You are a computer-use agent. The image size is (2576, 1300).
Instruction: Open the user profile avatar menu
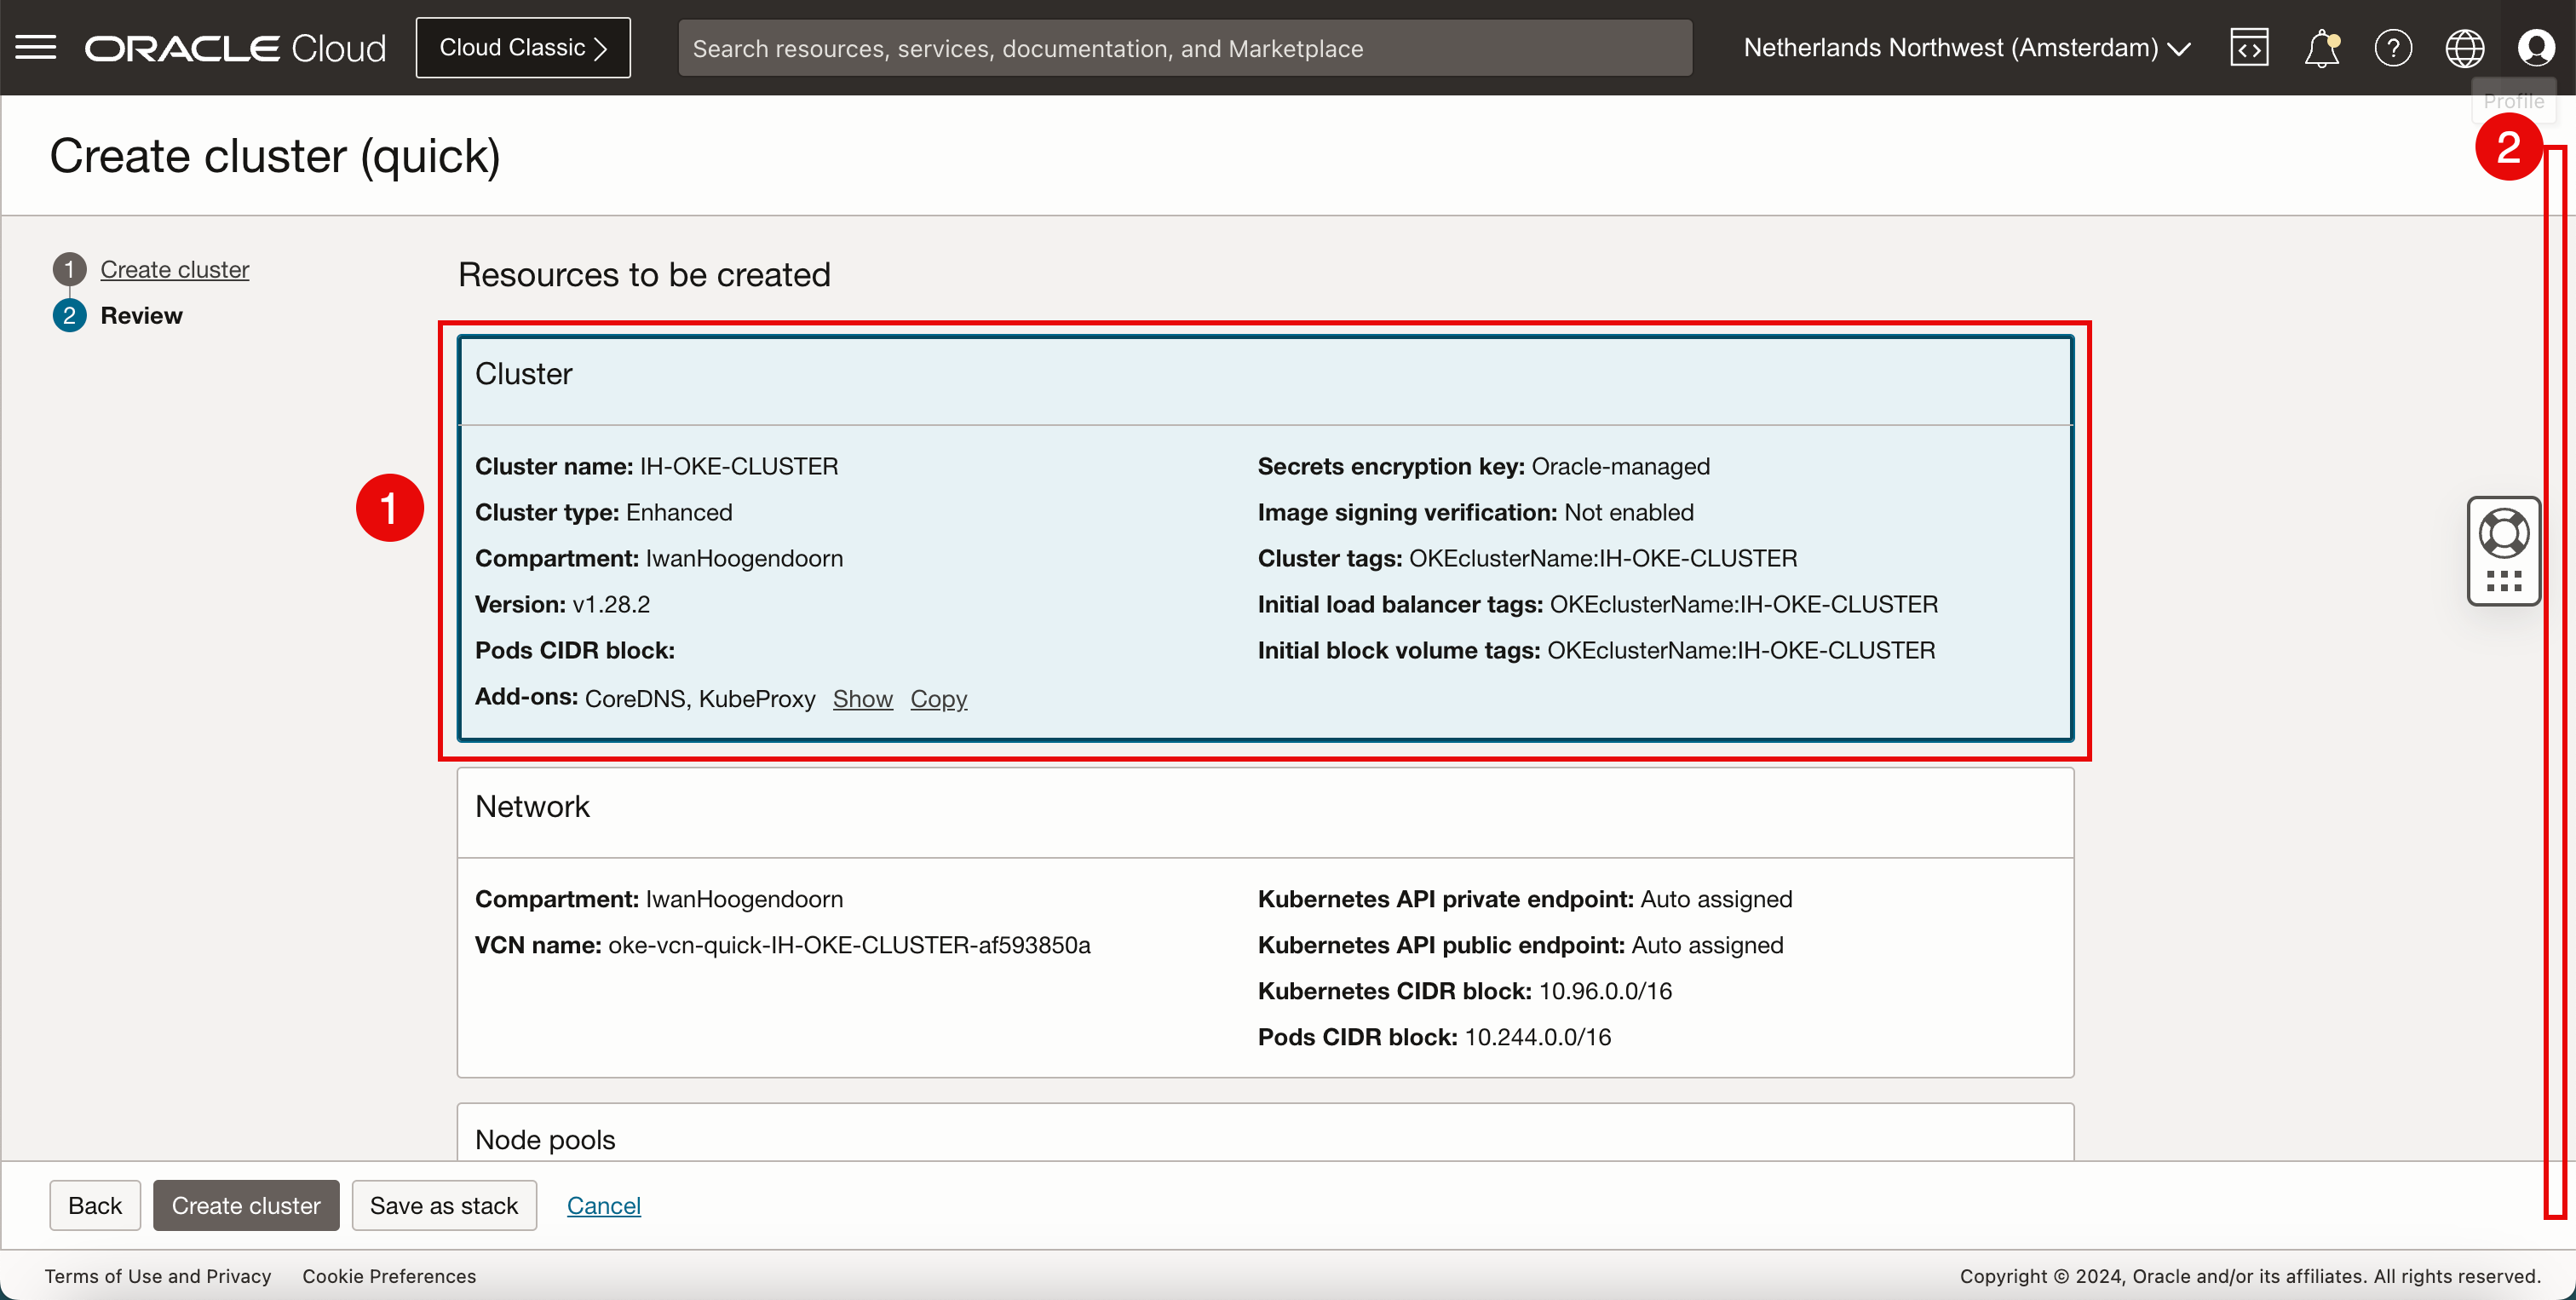[2535, 48]
